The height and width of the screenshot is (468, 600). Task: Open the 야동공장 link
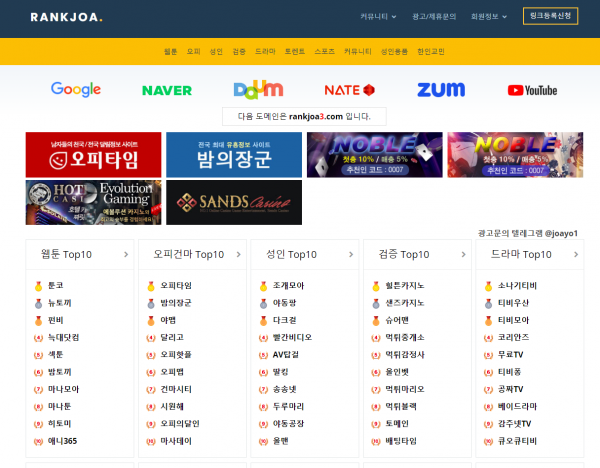pyautogui.click(x=288, y=424)
